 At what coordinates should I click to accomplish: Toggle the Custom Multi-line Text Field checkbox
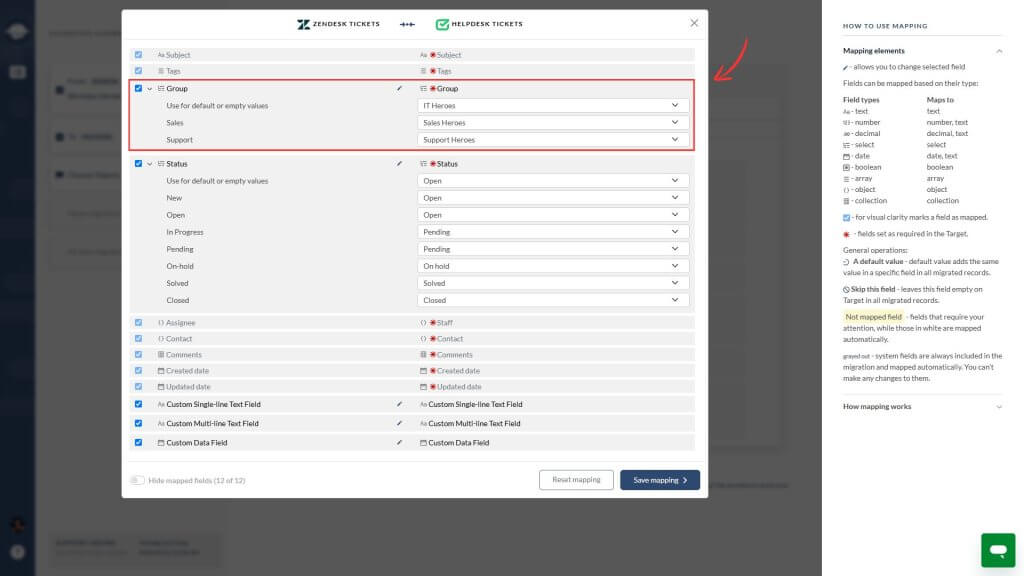138,423
